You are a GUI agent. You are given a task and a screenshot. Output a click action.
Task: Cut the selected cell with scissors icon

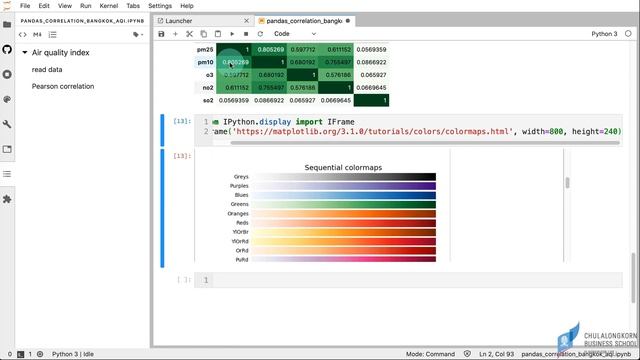[189, 34]
